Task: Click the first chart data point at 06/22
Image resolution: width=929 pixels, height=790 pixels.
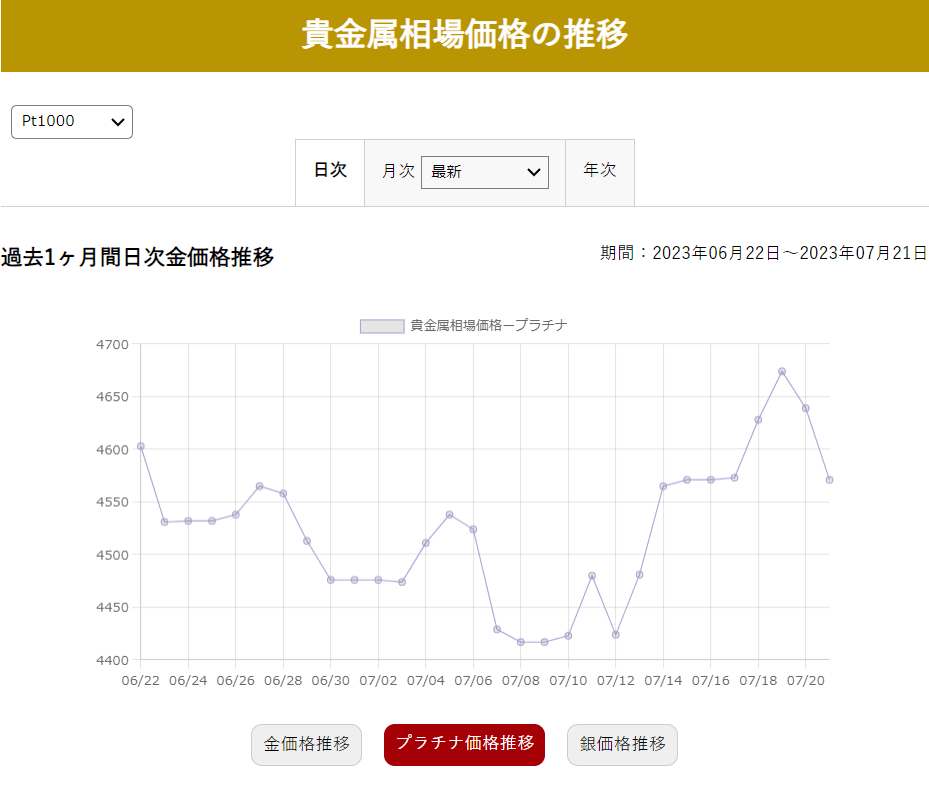Action: tap(140, 446)
